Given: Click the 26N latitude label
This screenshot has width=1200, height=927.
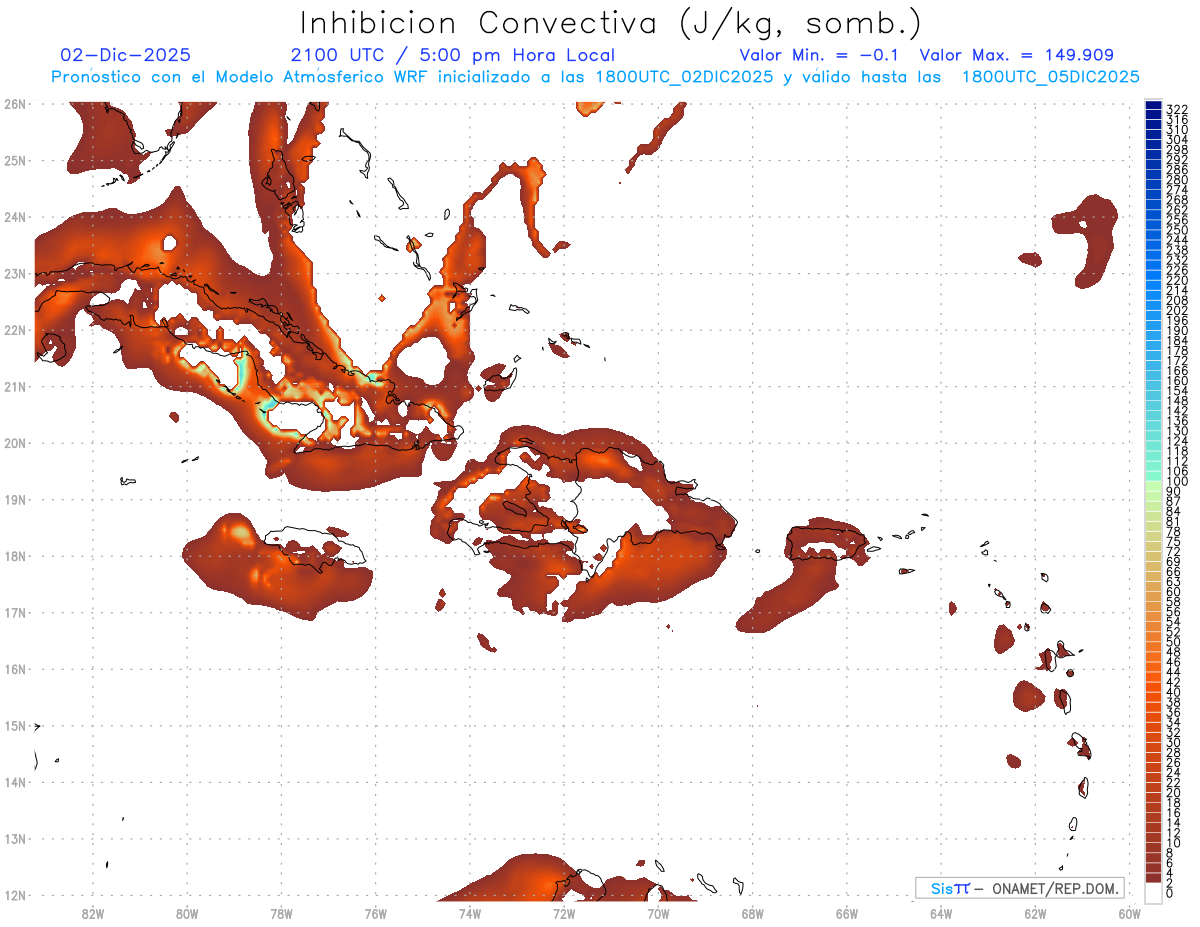Looking at the screenshot, I should pyautogui.click(x=14, y=103).
